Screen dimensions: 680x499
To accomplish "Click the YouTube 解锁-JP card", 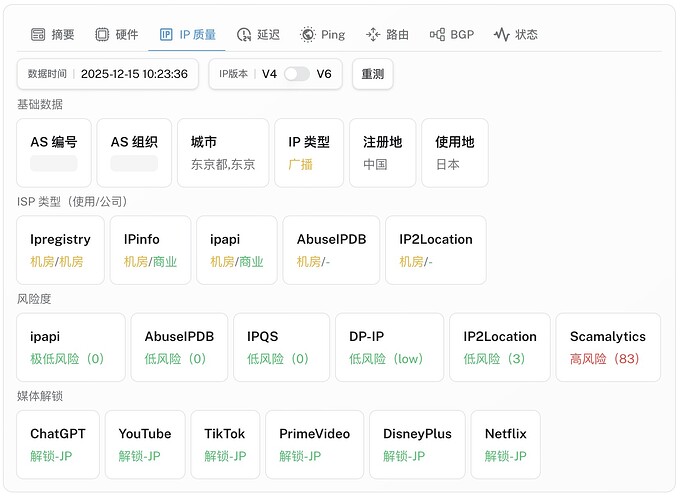I will click(145, 445).
